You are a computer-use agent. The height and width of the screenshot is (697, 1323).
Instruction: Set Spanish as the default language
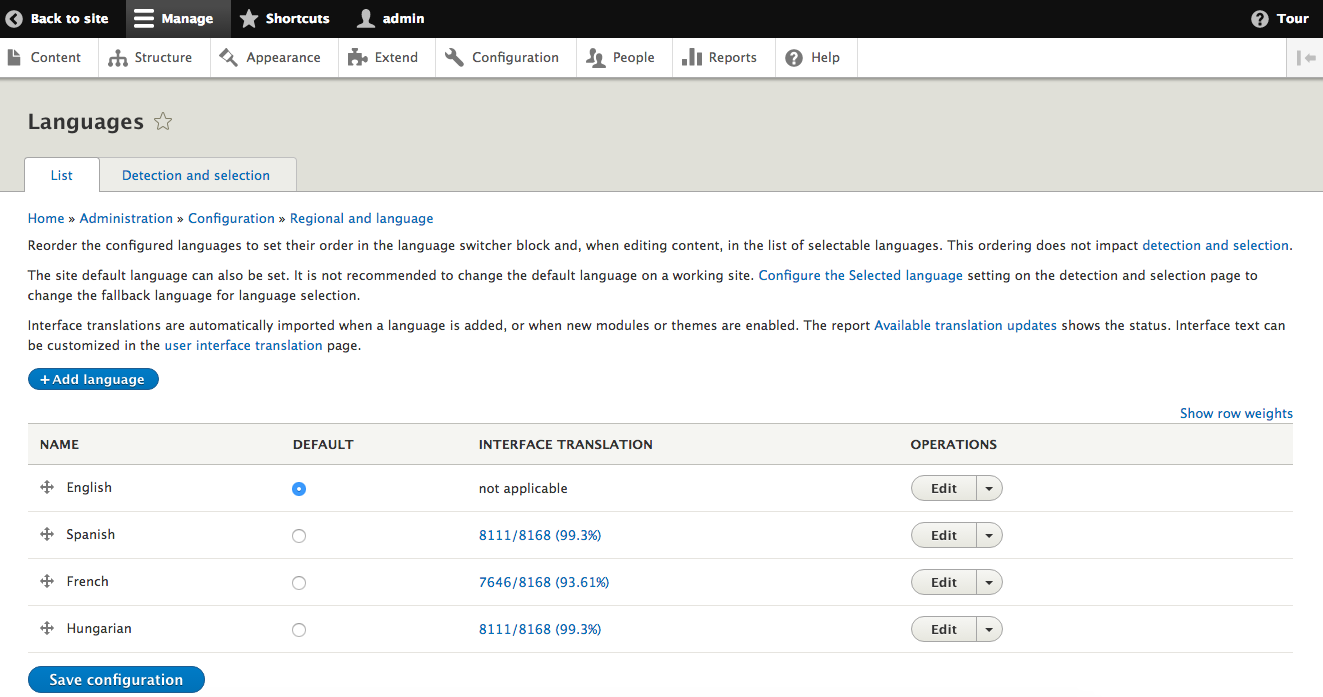(x=299, y=536)
